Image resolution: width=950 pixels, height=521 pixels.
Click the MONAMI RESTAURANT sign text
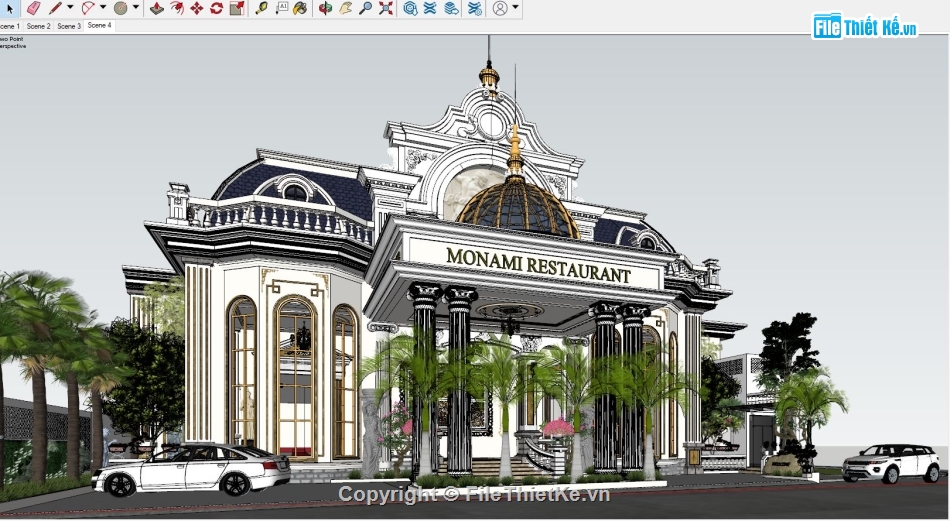[x=538, y=265]
